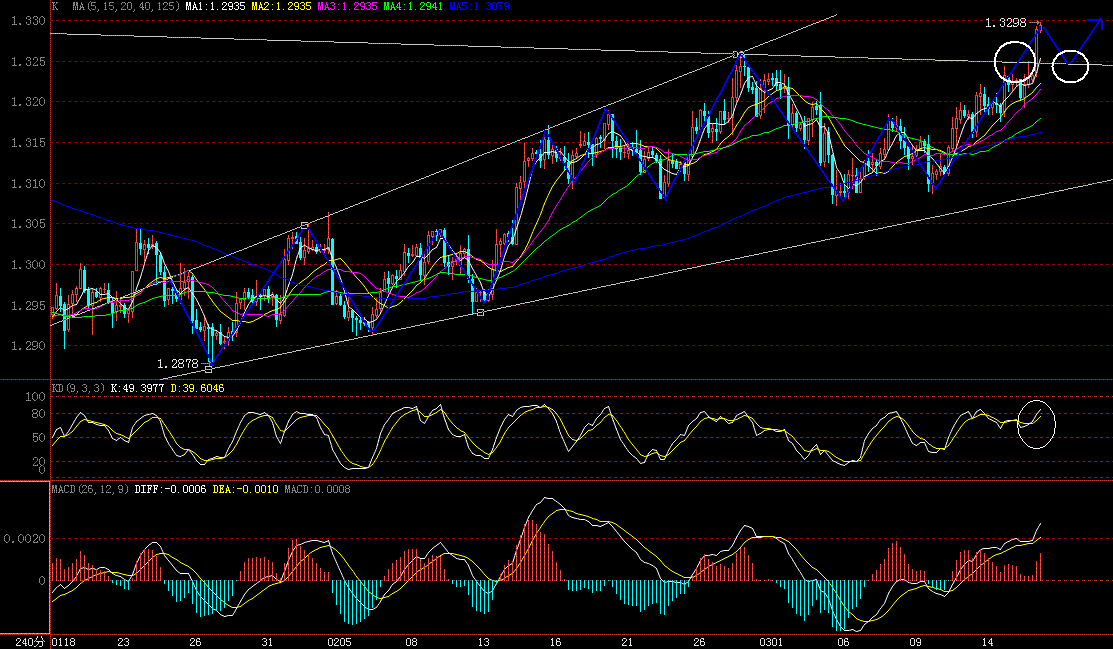Click the 1.305 price axis label
This screenshot has width=1113, height=649.
click(x=28, y=224)
